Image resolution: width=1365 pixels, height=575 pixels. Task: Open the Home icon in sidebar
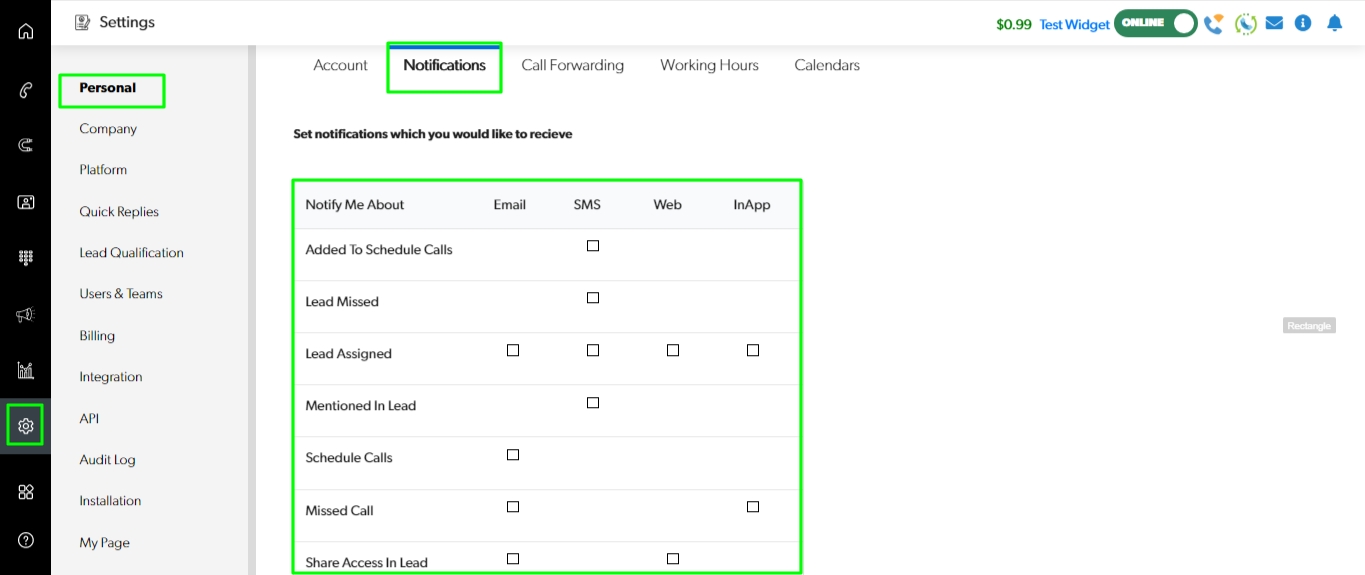coord(26,31)
